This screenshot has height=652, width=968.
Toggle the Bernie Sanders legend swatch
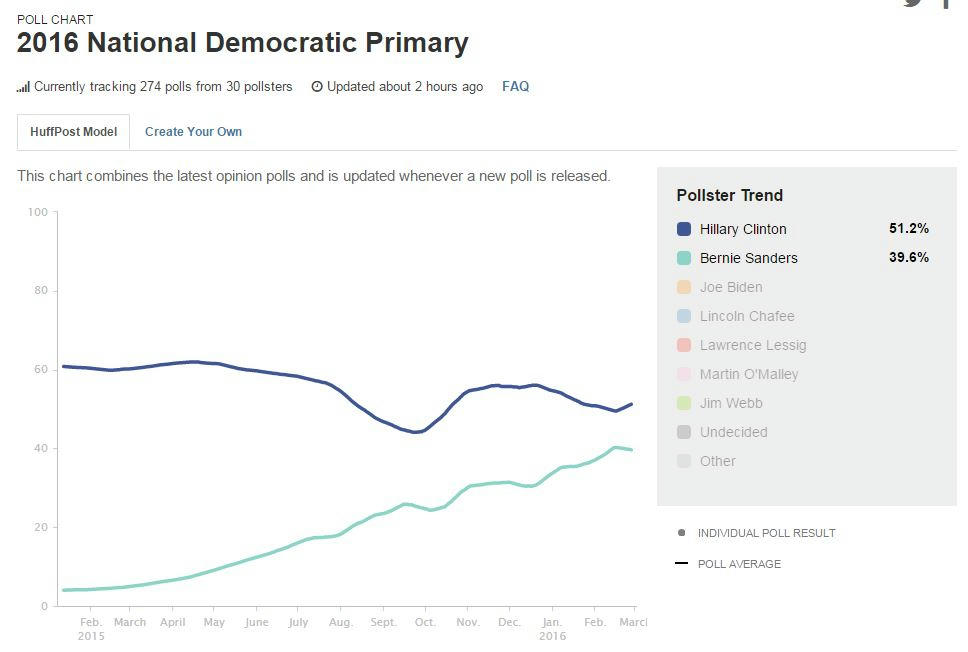click(x=684, y=258)
